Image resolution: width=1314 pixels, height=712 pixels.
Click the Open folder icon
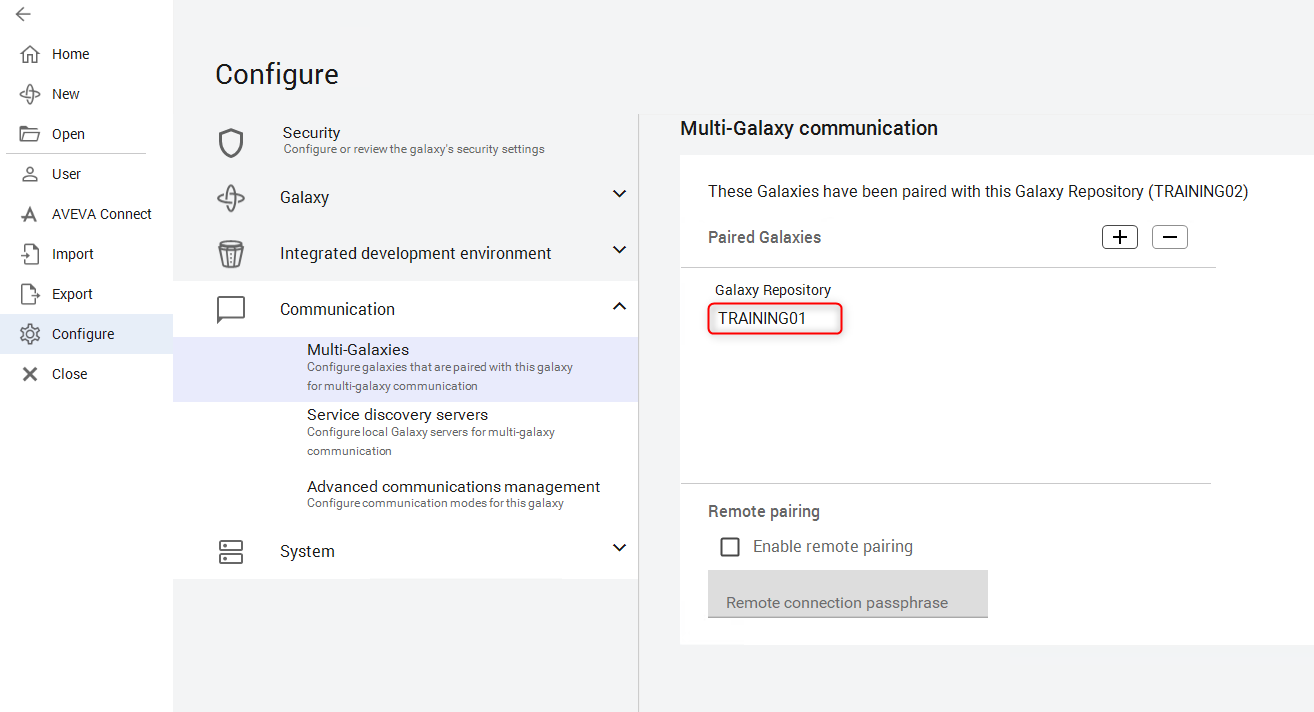coord(30,134)
